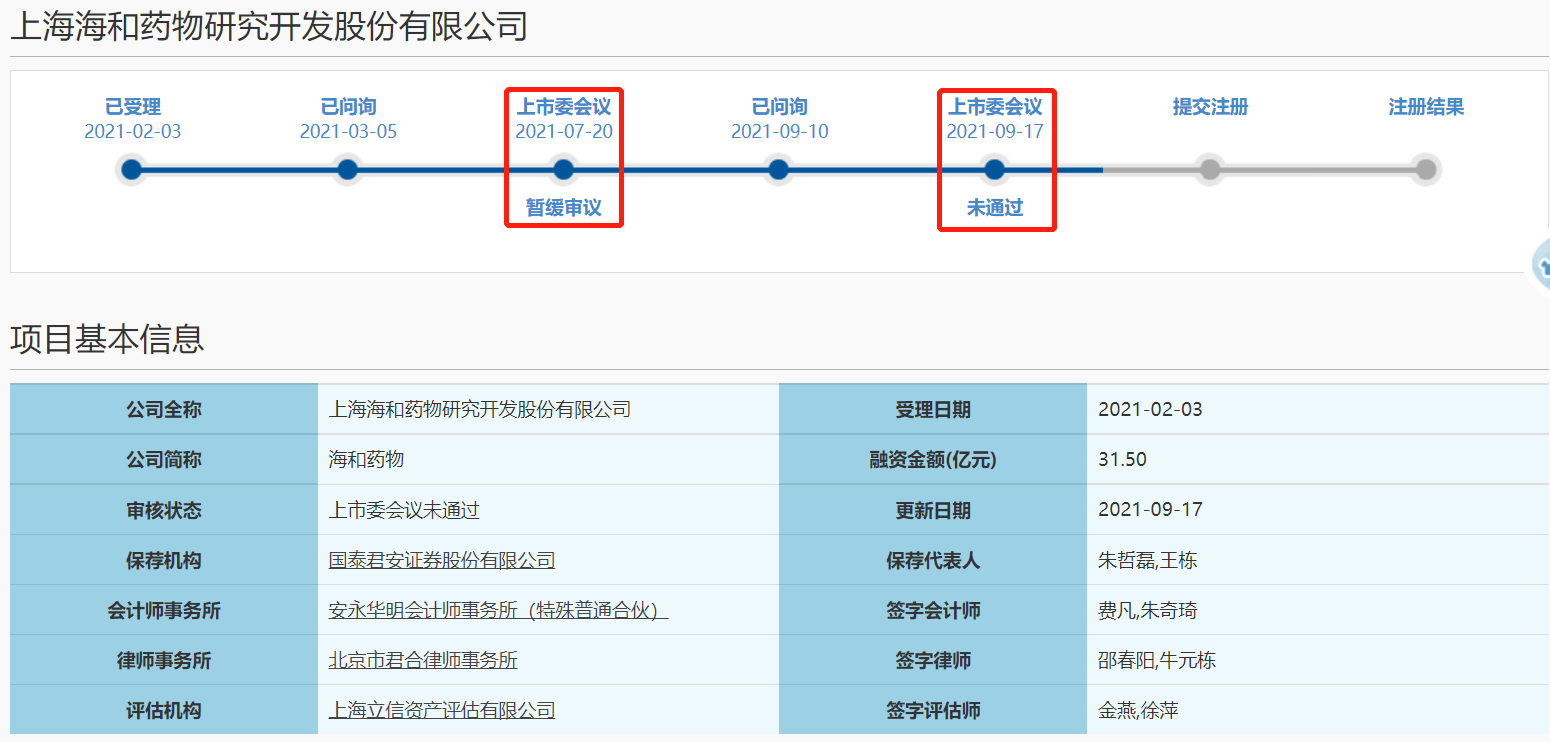Screen dimensions: 1550x742
Task: Click the 律师事务所 header cell
Action: coord(164,660)
